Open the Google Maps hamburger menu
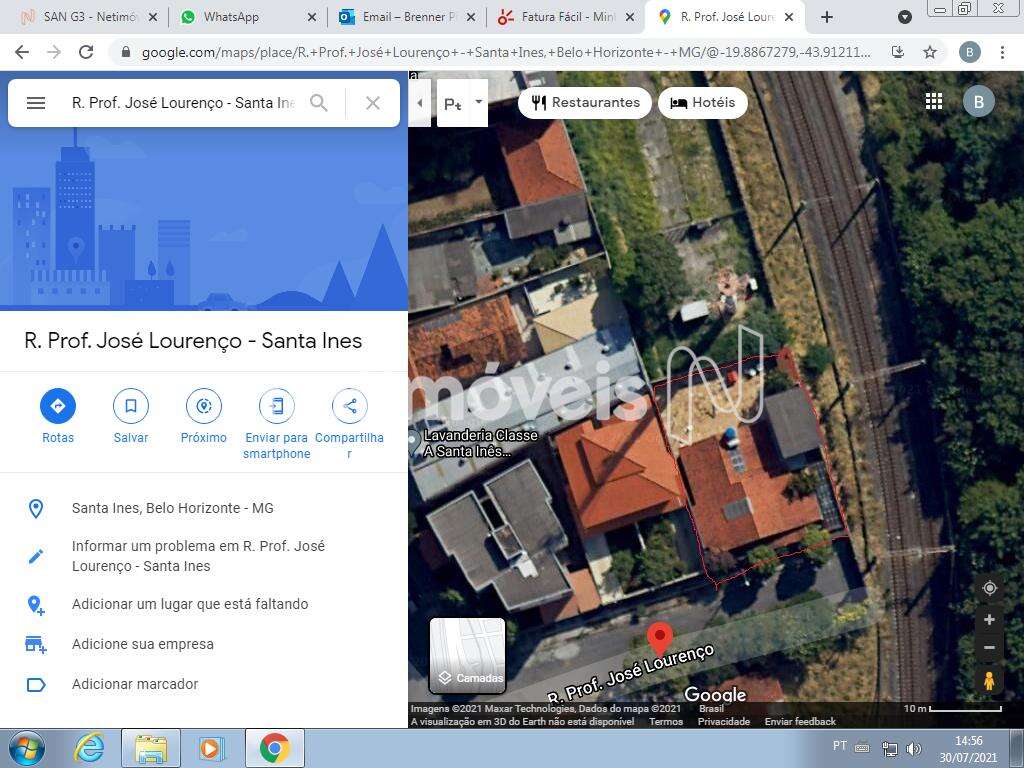The height and width of the screenshot is (768, 1024). point(36,103)
